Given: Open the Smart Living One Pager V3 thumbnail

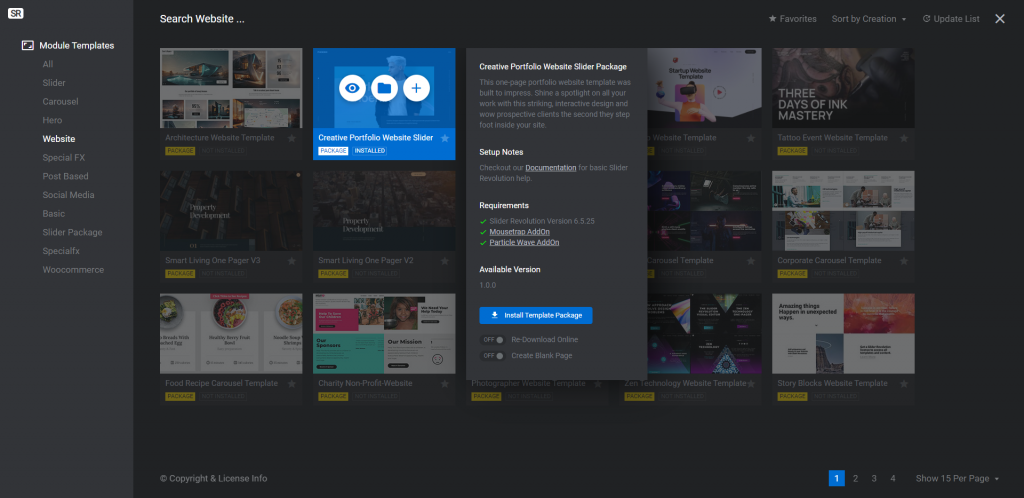Looking at the screenshot, I should pos(231,211).
